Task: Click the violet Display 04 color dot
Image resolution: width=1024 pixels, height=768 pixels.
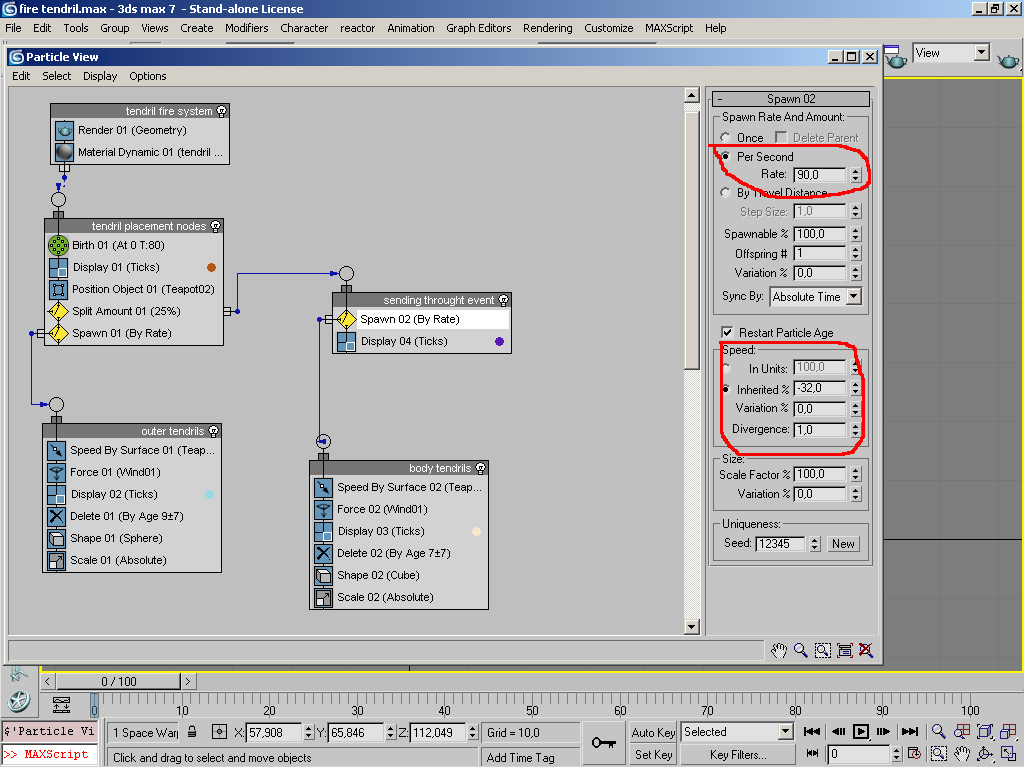Action: (x=499, y=342)
